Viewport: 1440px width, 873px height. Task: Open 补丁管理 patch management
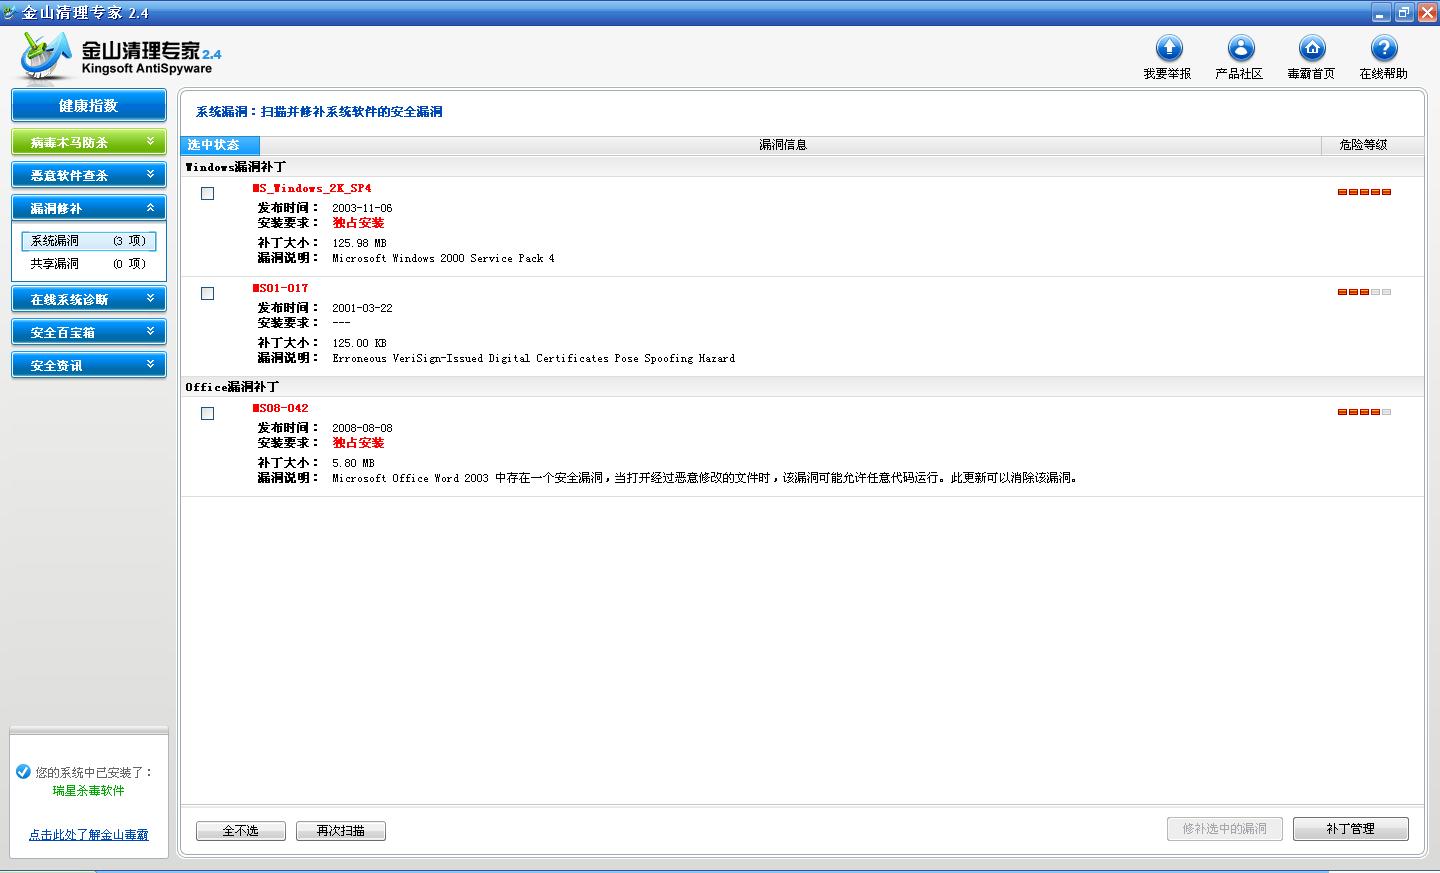point(1351,829)
